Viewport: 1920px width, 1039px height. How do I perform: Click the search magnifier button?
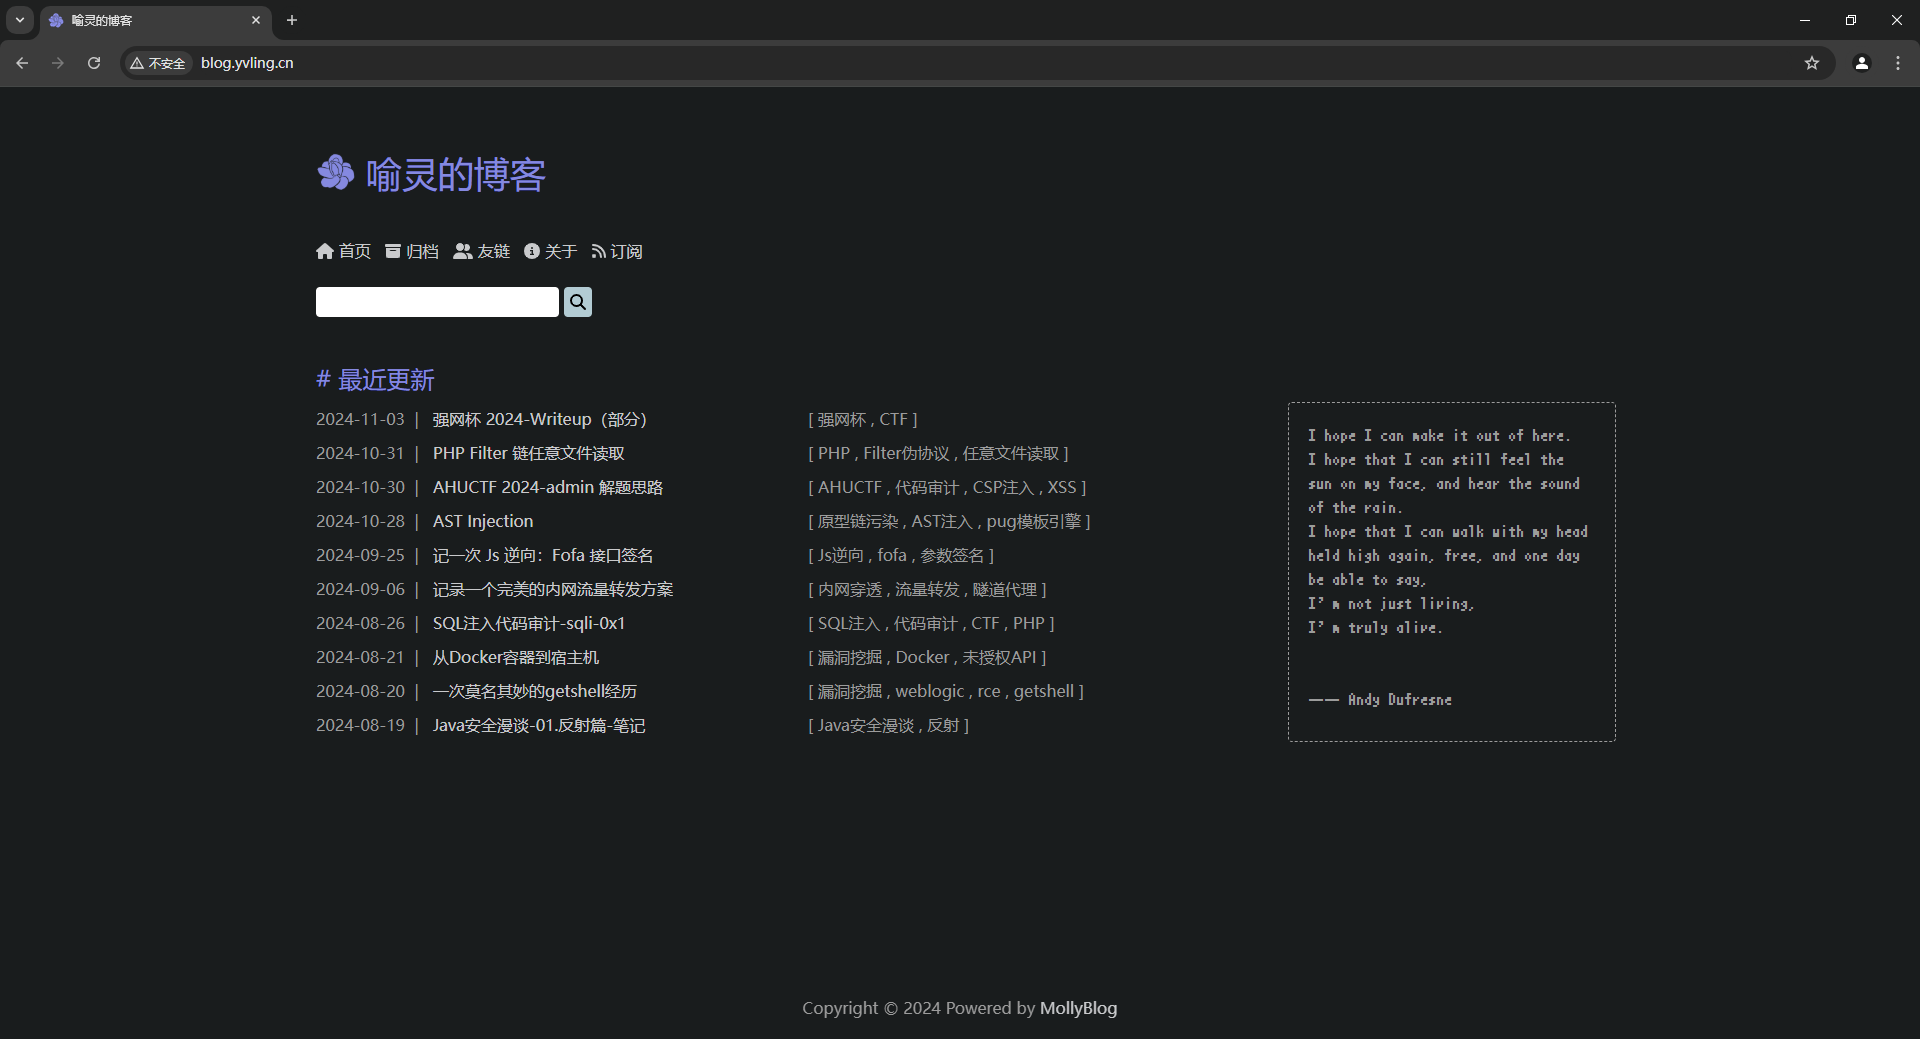pos(577,302)
